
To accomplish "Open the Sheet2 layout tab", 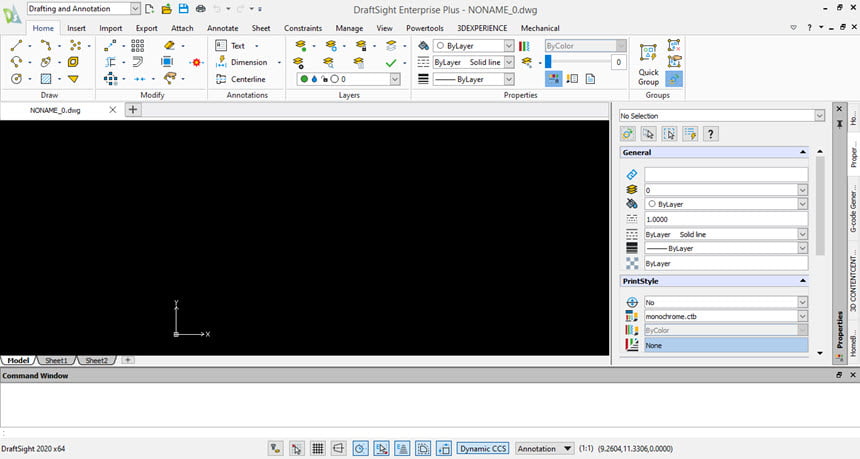I will (97, 360).
